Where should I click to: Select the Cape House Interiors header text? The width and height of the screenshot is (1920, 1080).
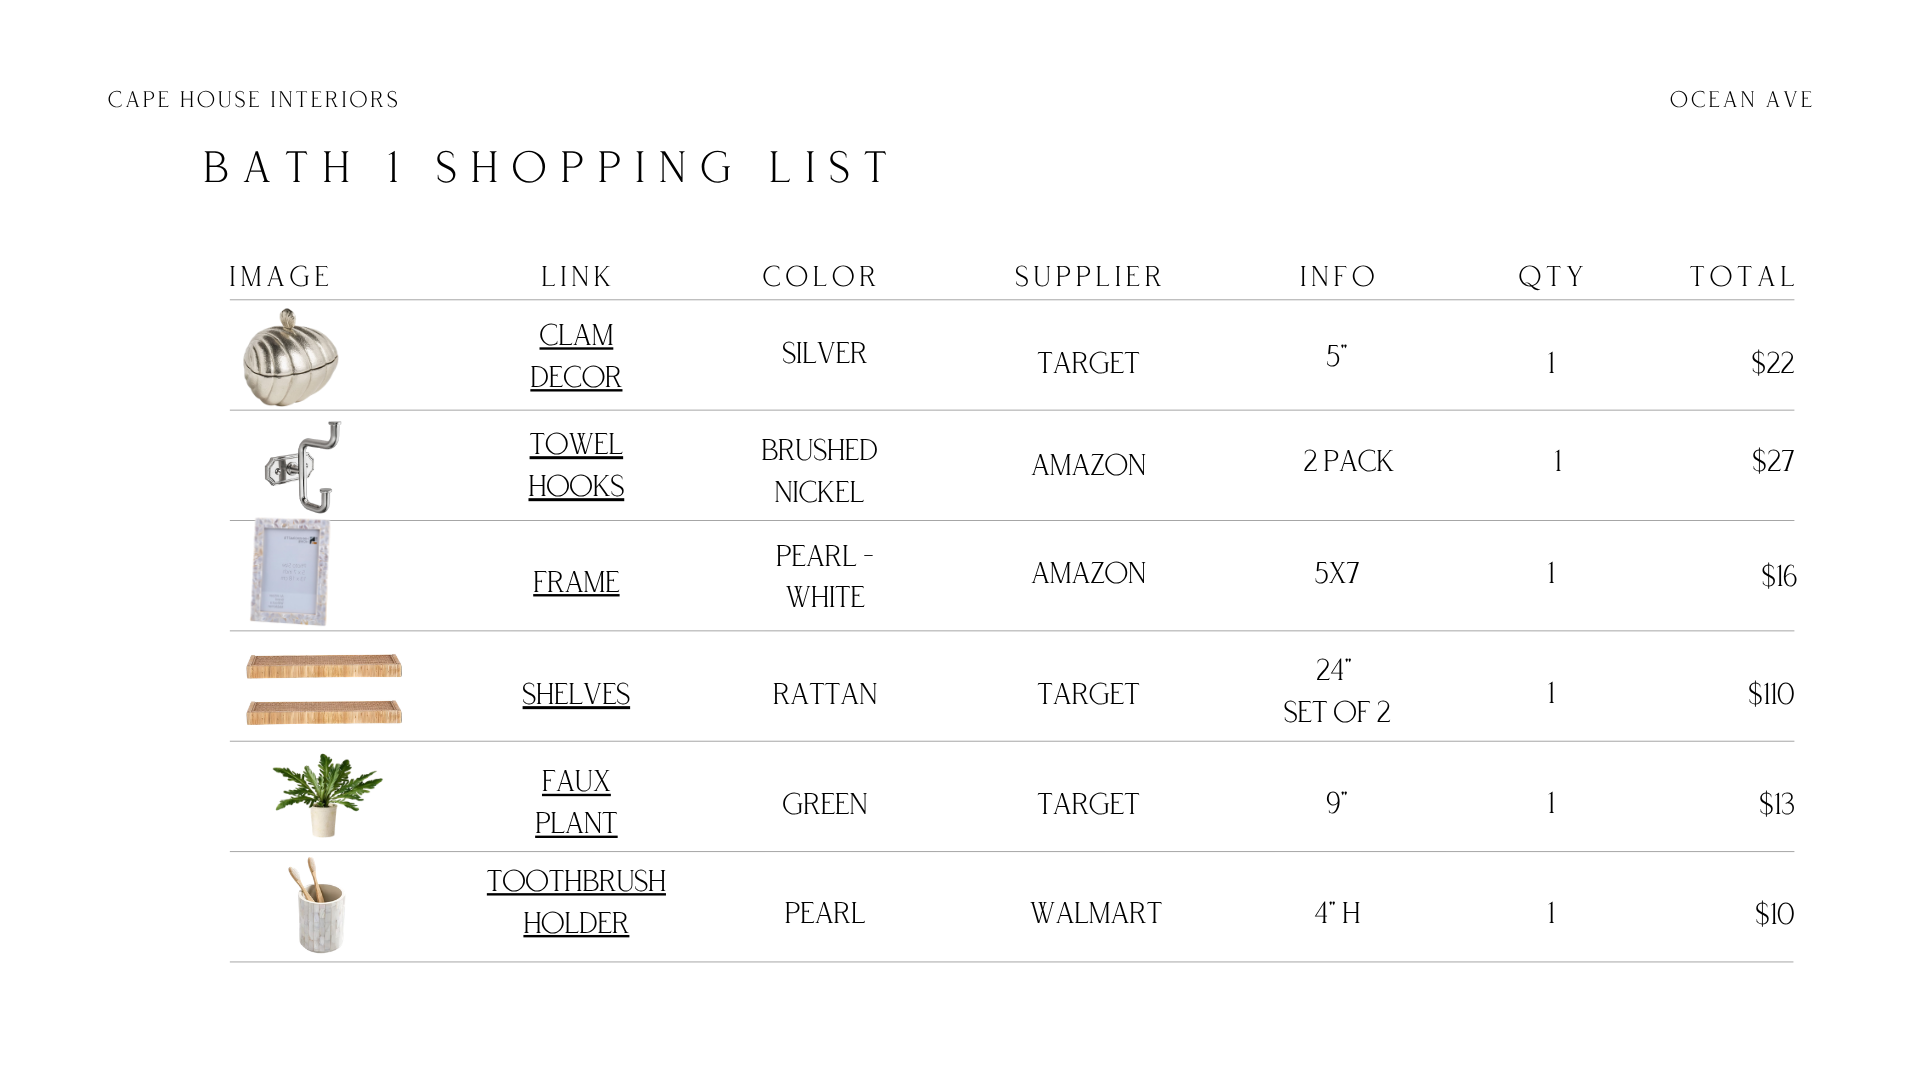tap(253, 100)
